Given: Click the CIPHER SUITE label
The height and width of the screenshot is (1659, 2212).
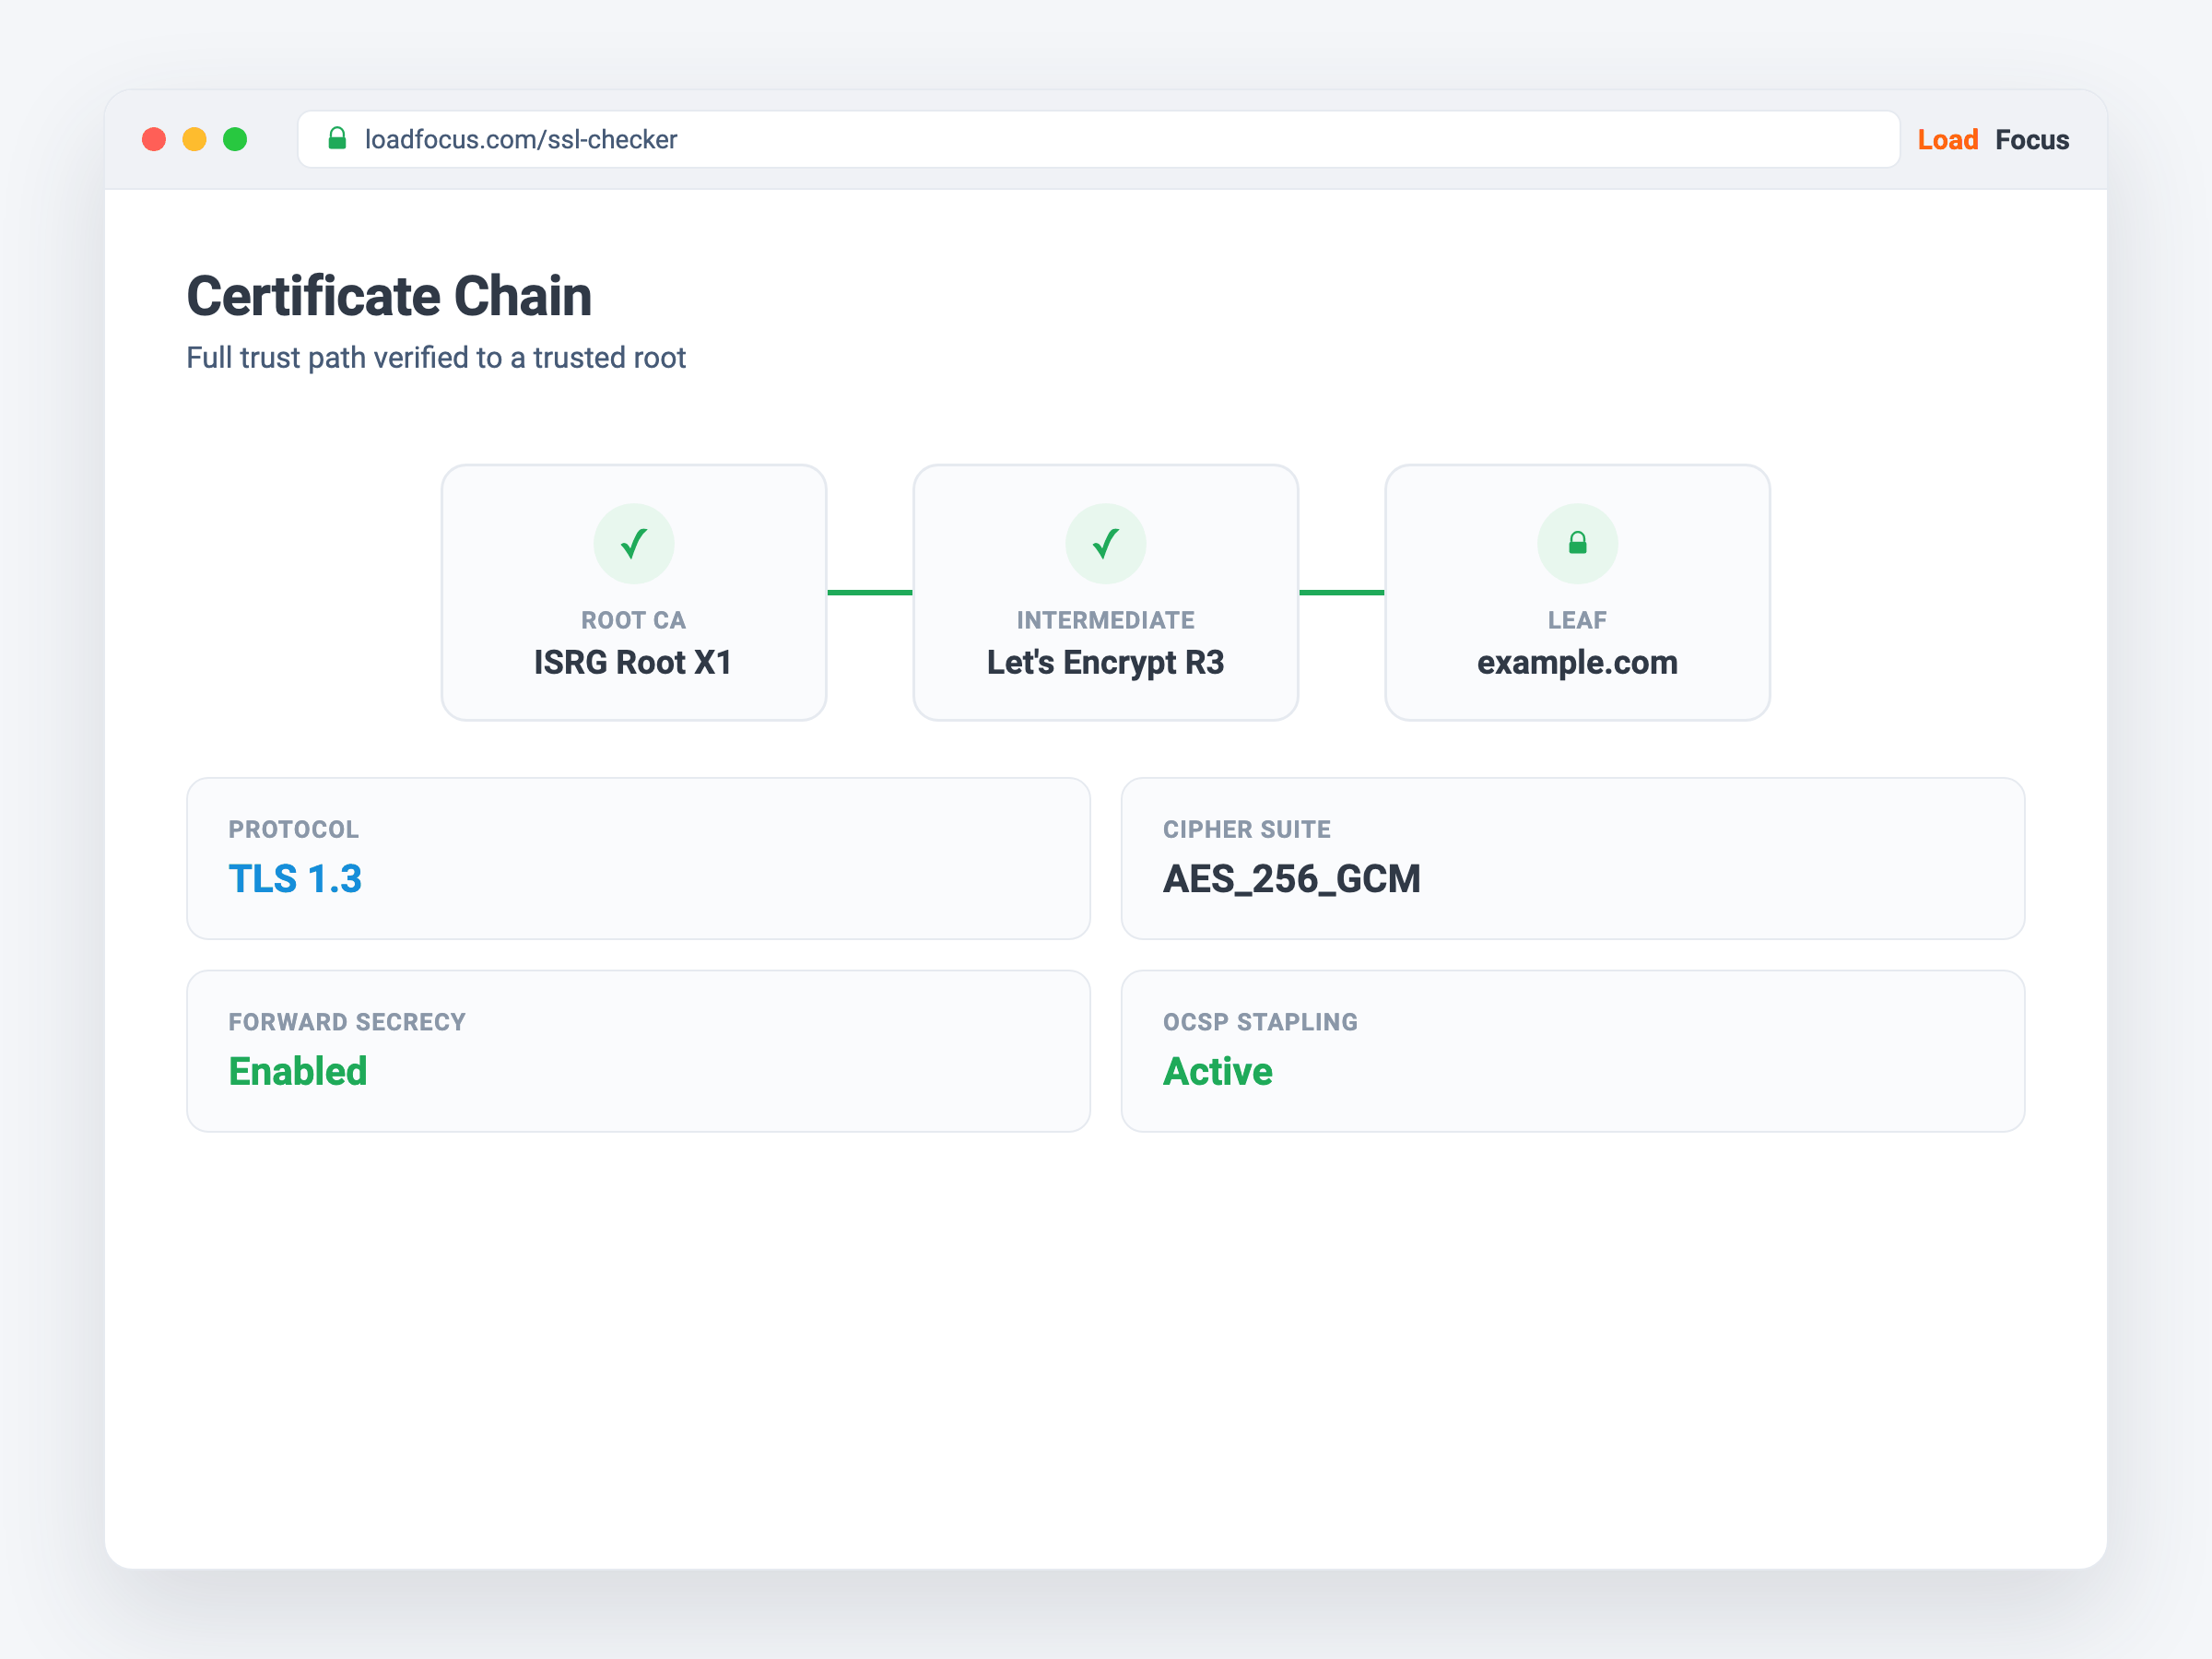Looking at the screenshot, I should coord(1246,829).
